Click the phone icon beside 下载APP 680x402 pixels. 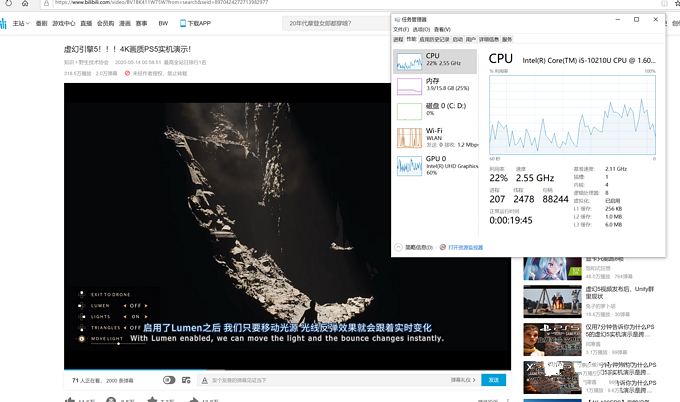(183, 23)
